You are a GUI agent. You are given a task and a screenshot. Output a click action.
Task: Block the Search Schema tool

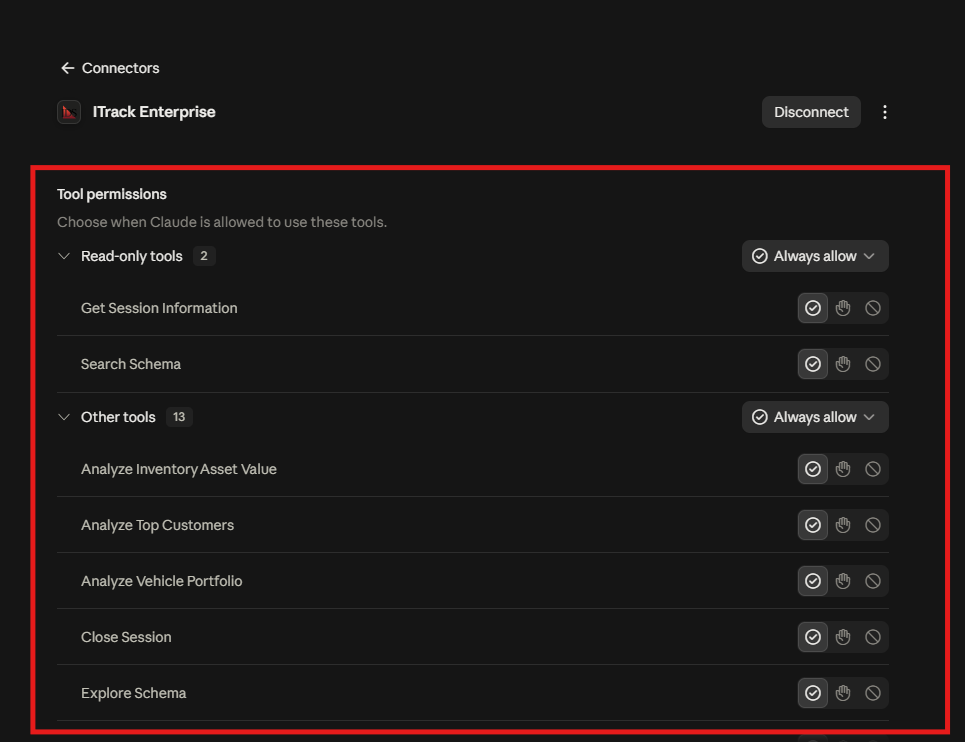pos(873,364)
